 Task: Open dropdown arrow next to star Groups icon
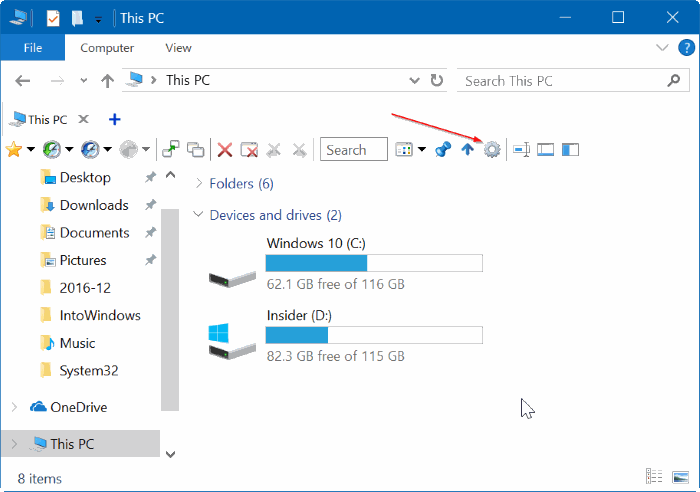31,149
